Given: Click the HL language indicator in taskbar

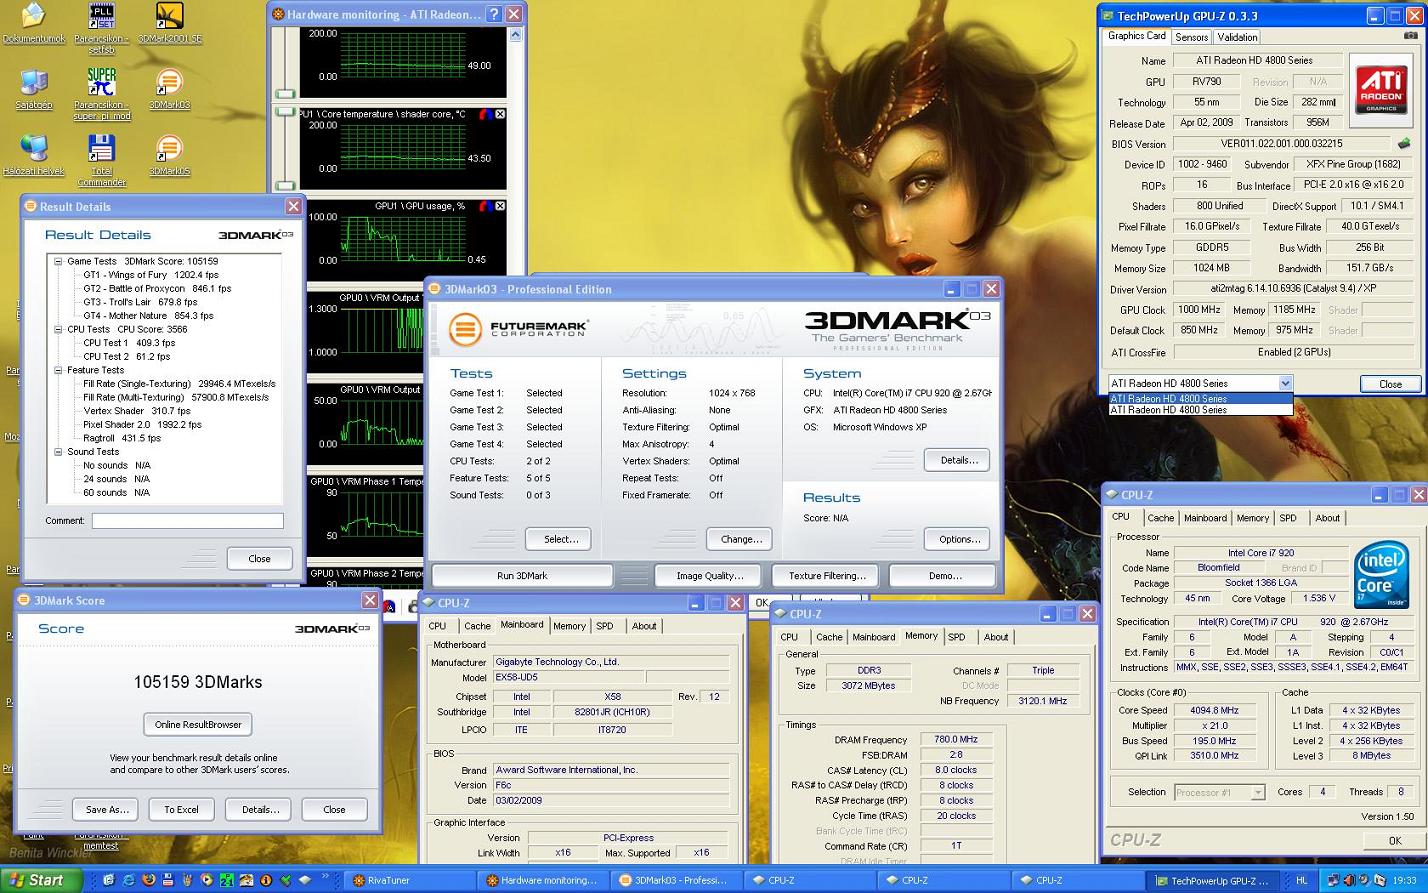Looking at the screenshot, I should (1302, 881).
